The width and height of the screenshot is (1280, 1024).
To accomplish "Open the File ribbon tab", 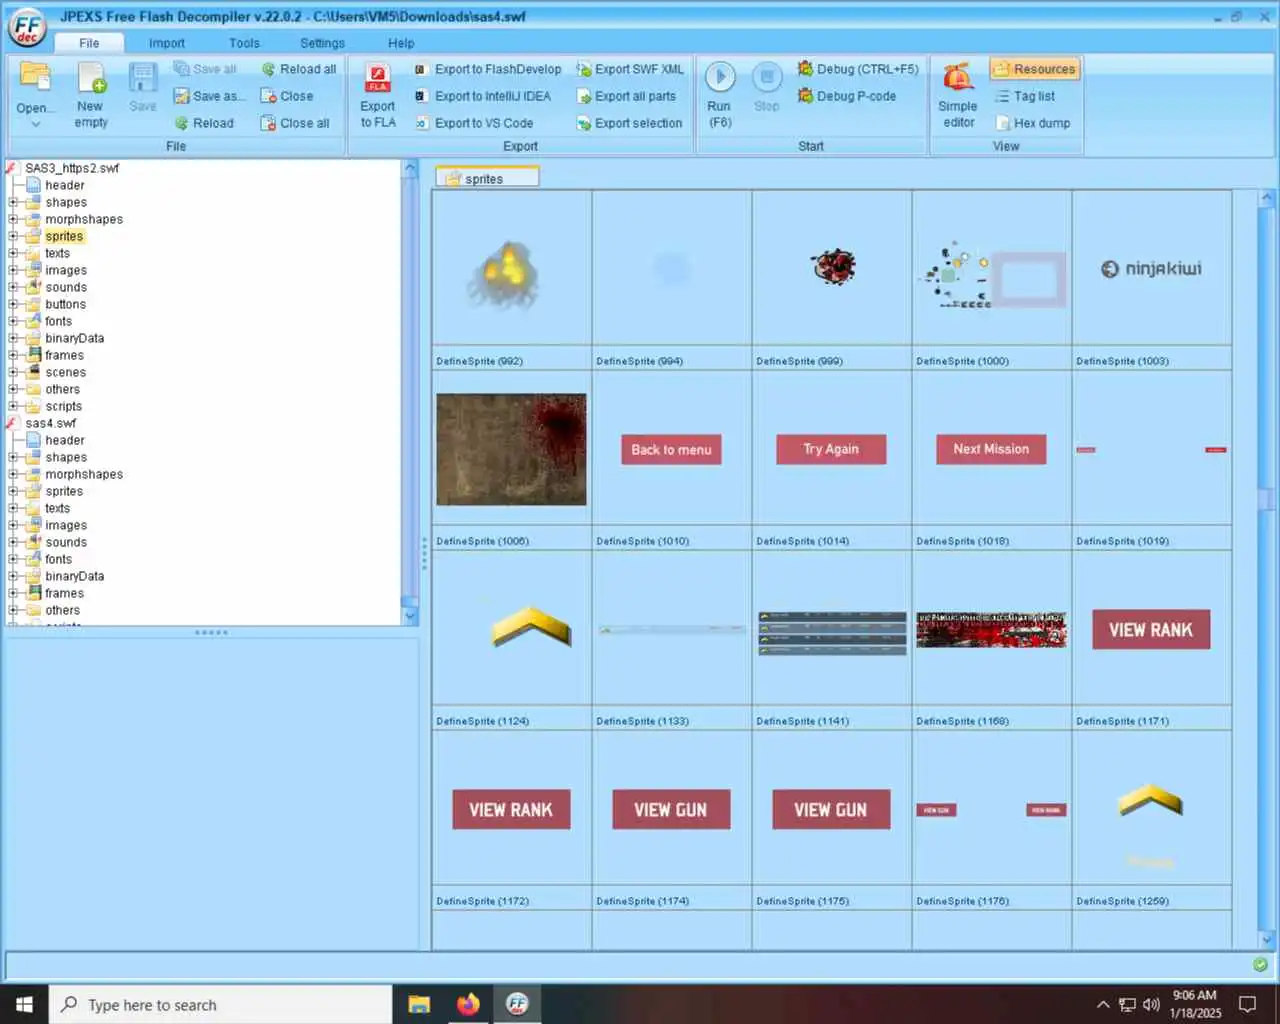I will pos(89,43).
